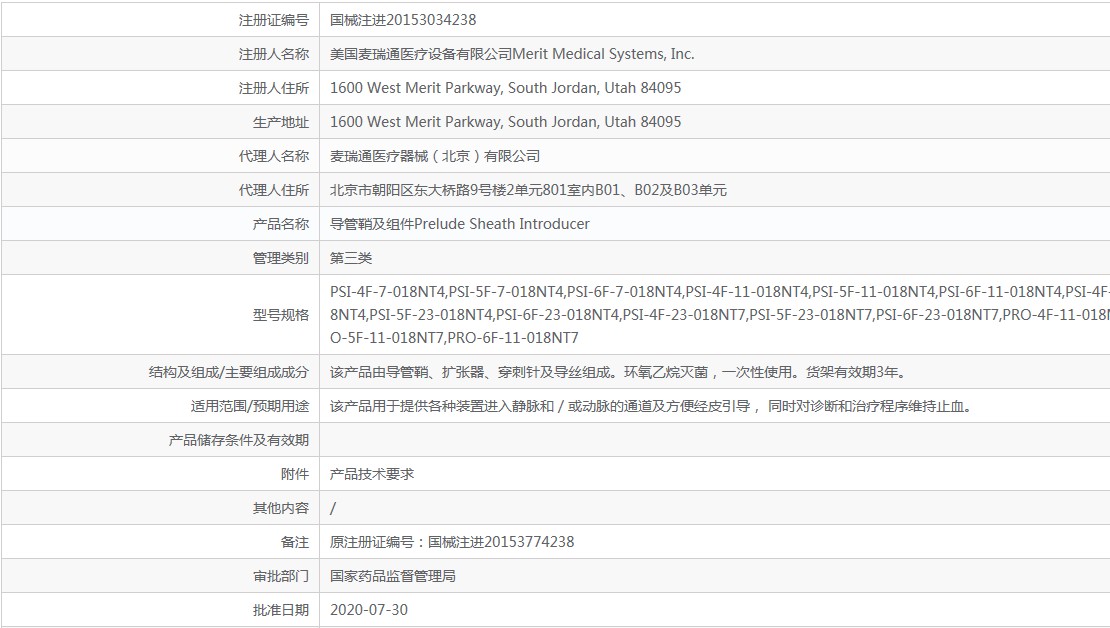Click the 适用范围/预期用途 label
Viewport: 1110px width, 628px height.
coord(250,406)
